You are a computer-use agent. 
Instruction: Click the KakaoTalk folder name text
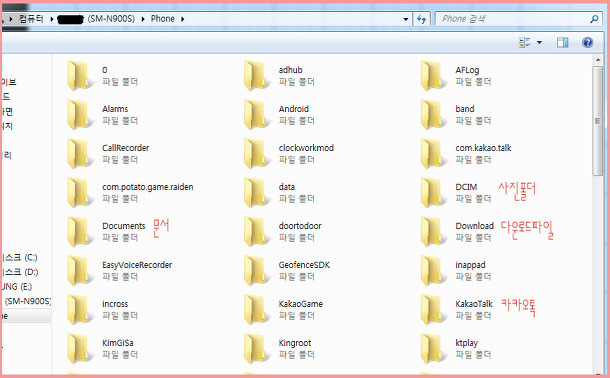(x=474, y=304)
